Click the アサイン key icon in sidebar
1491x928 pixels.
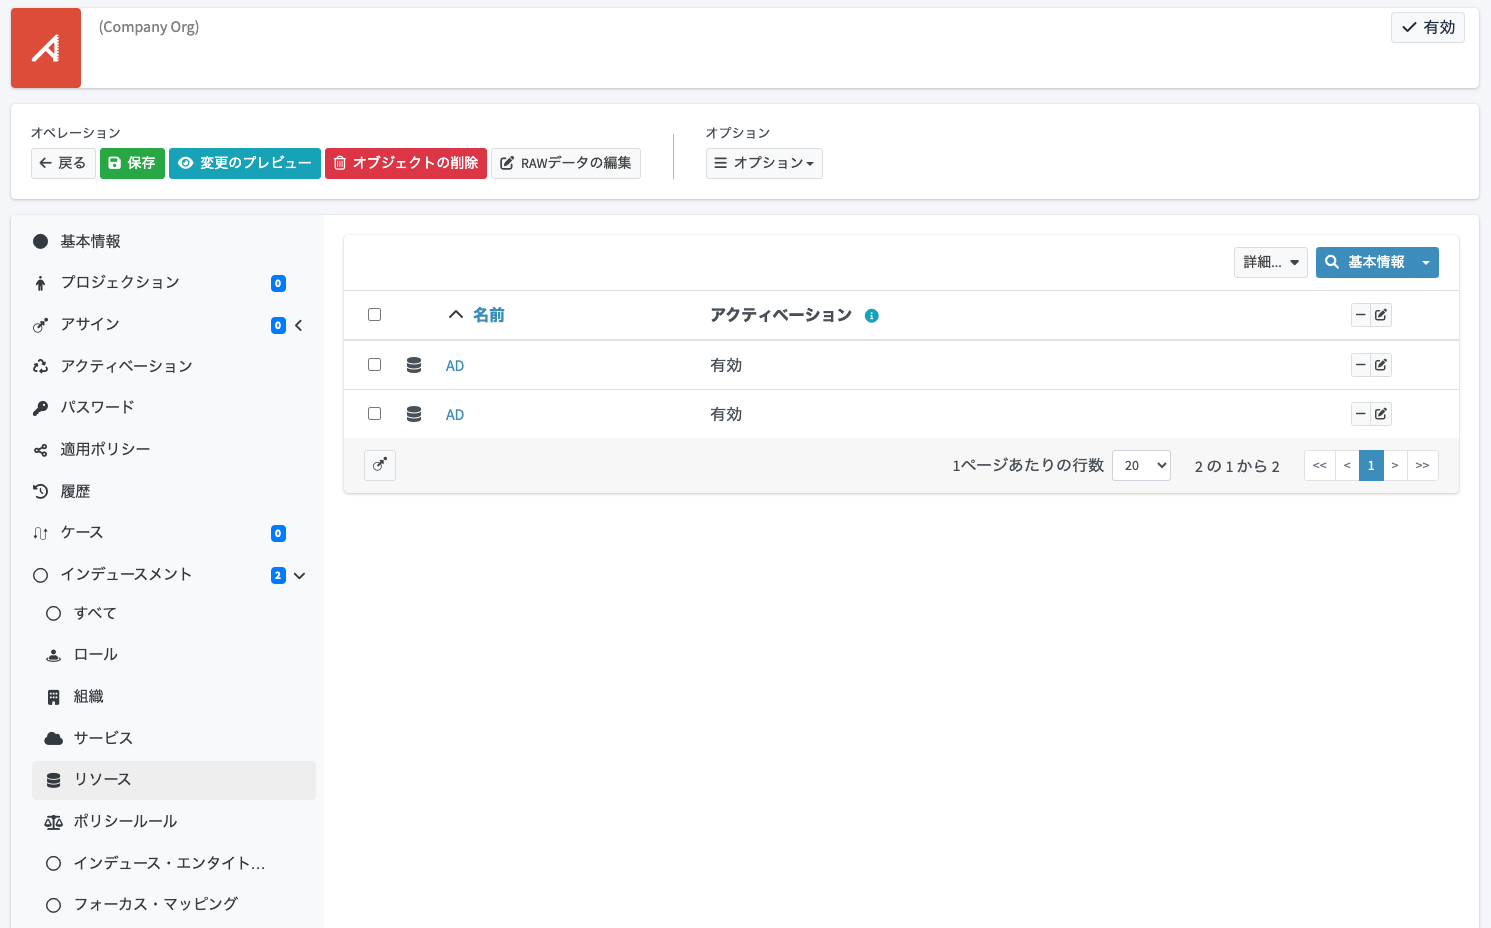tap(40, 325)
